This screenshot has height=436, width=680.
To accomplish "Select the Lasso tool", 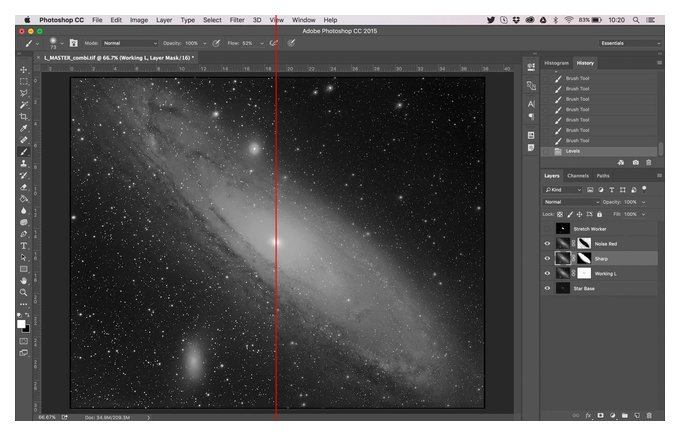I will tap(23, 93).
